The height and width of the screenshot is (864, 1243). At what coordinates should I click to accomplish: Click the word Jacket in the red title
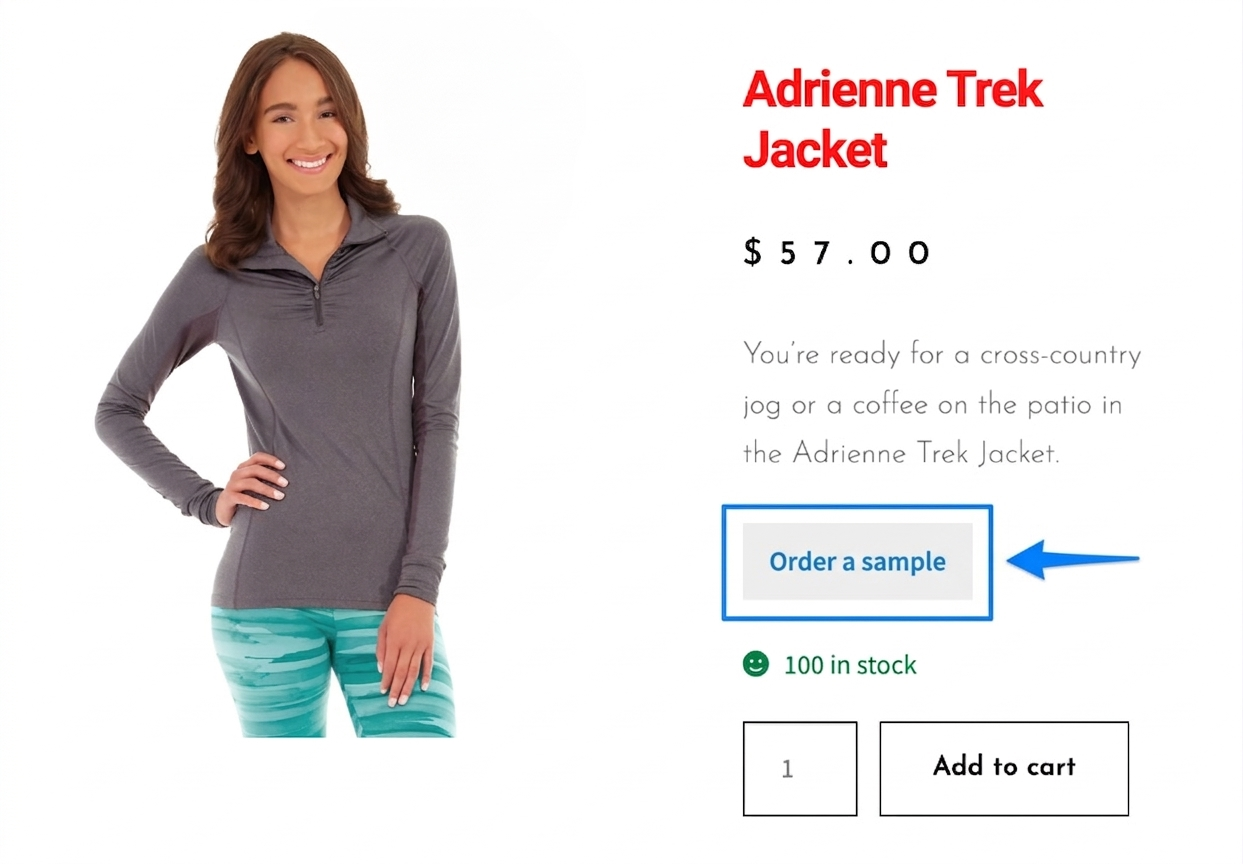pos(815,149)
